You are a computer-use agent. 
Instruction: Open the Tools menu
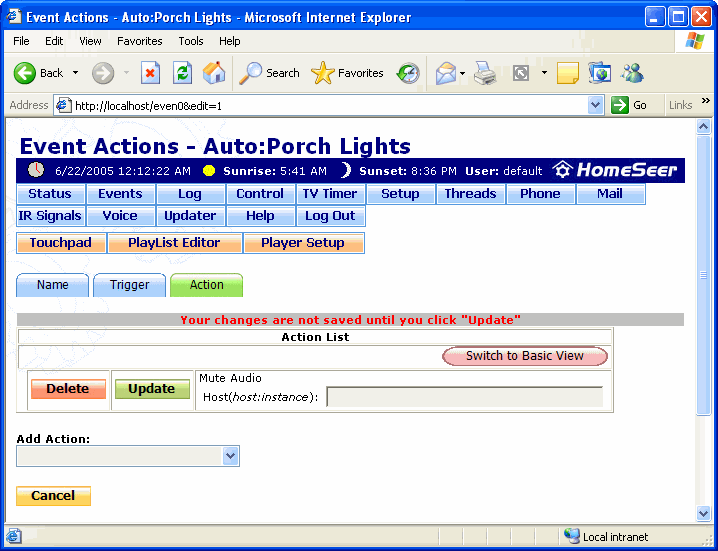(191, 41)
